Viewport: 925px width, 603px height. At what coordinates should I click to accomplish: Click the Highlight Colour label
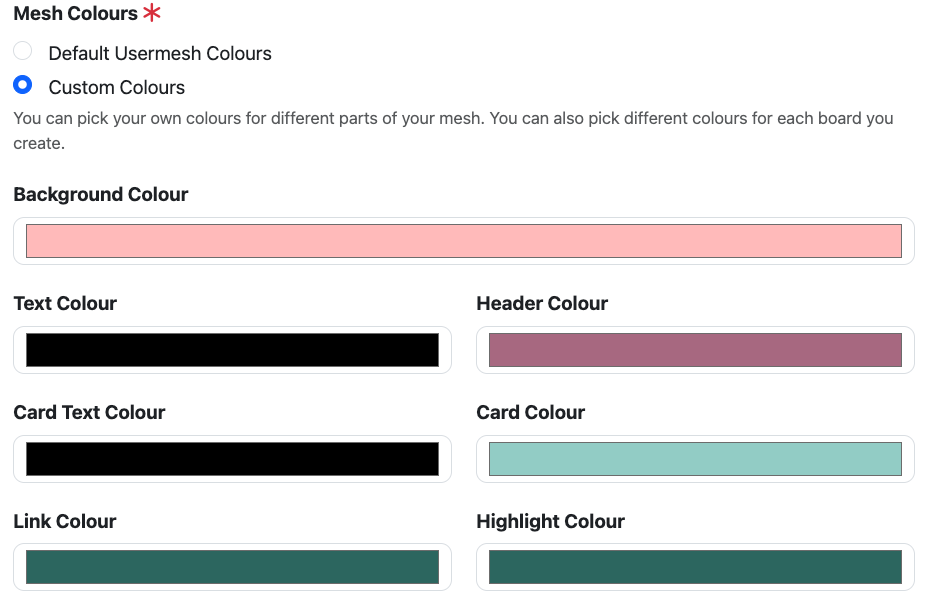pyautogui.click(x=550, y=521)
